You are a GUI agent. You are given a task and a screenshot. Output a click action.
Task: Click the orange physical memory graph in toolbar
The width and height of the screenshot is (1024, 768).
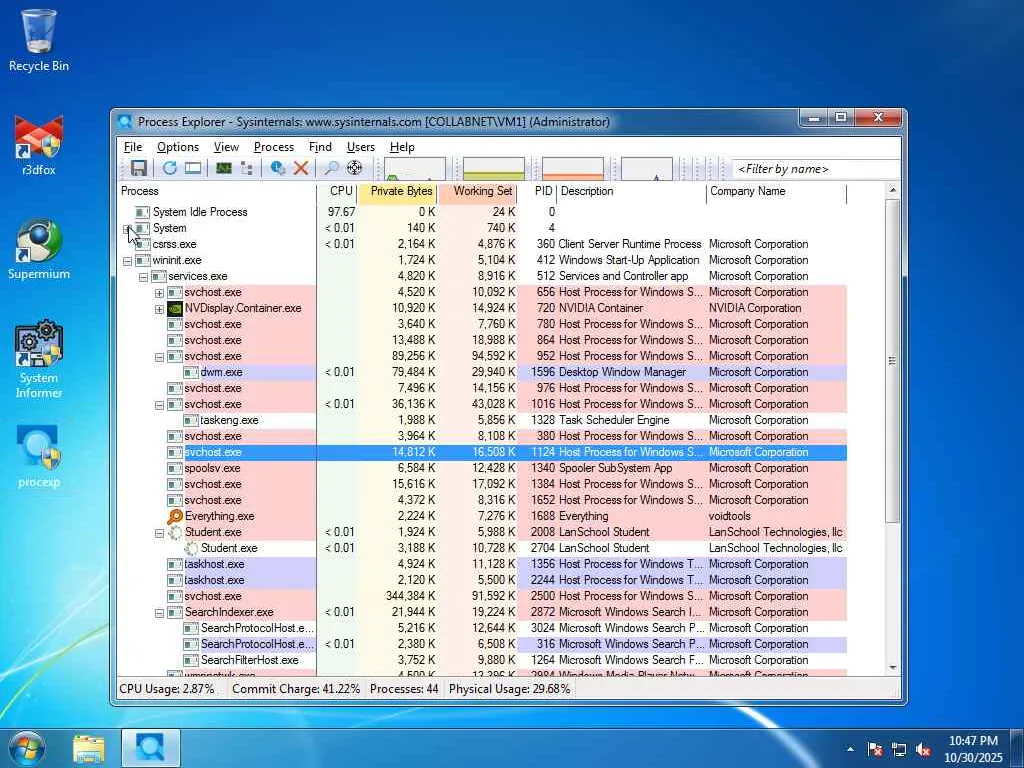click(573, 168)
